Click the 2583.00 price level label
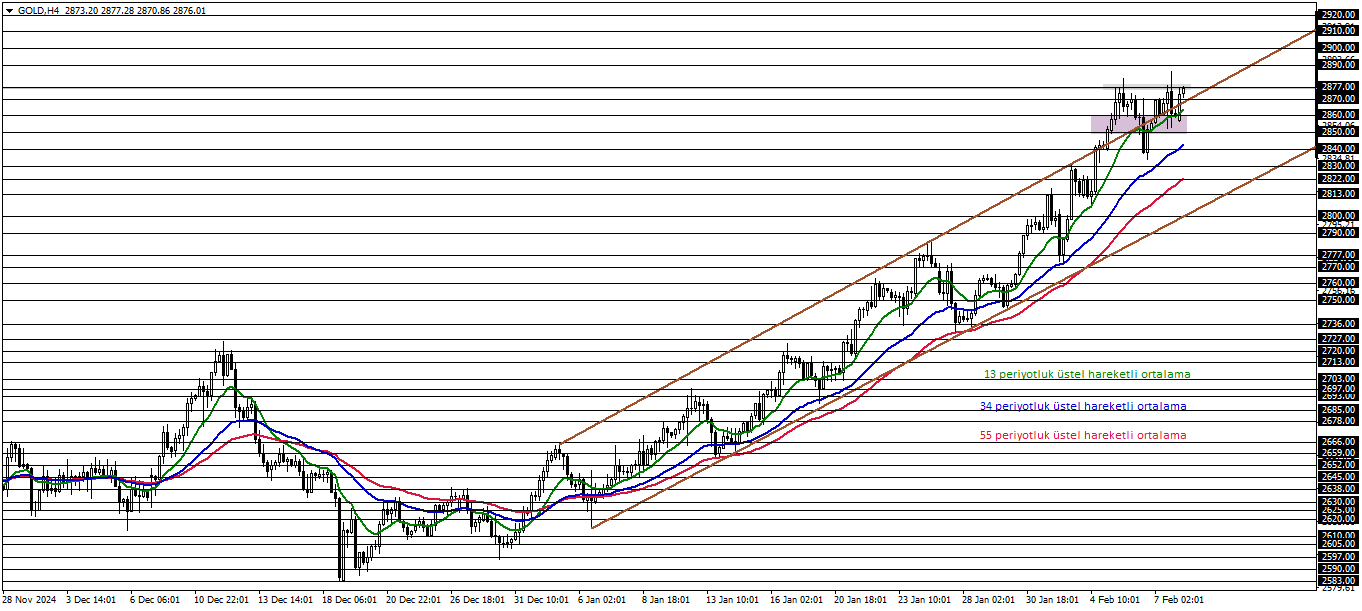The width and height of the screenshot is (1362, 611). coord(1338,581)
